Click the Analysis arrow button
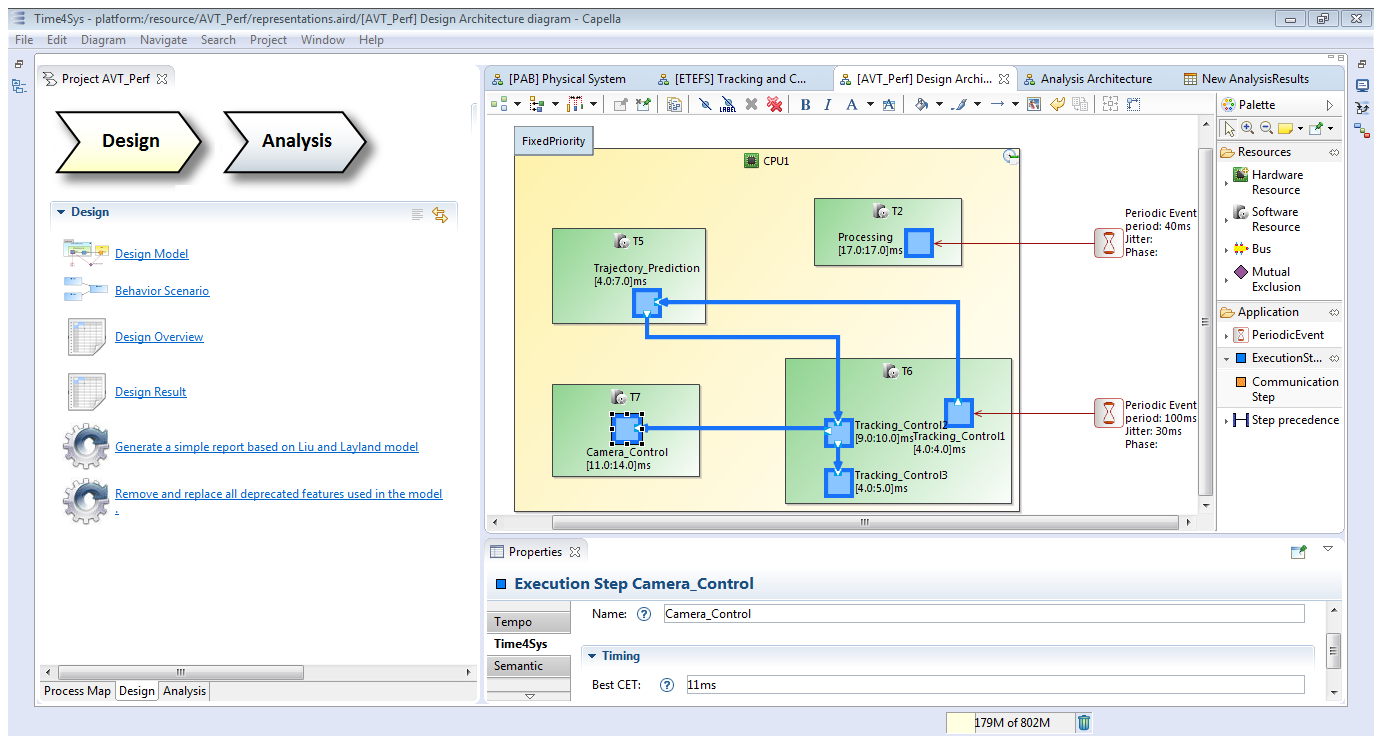This screenshot has height=744, width=1382. (296, 142)
